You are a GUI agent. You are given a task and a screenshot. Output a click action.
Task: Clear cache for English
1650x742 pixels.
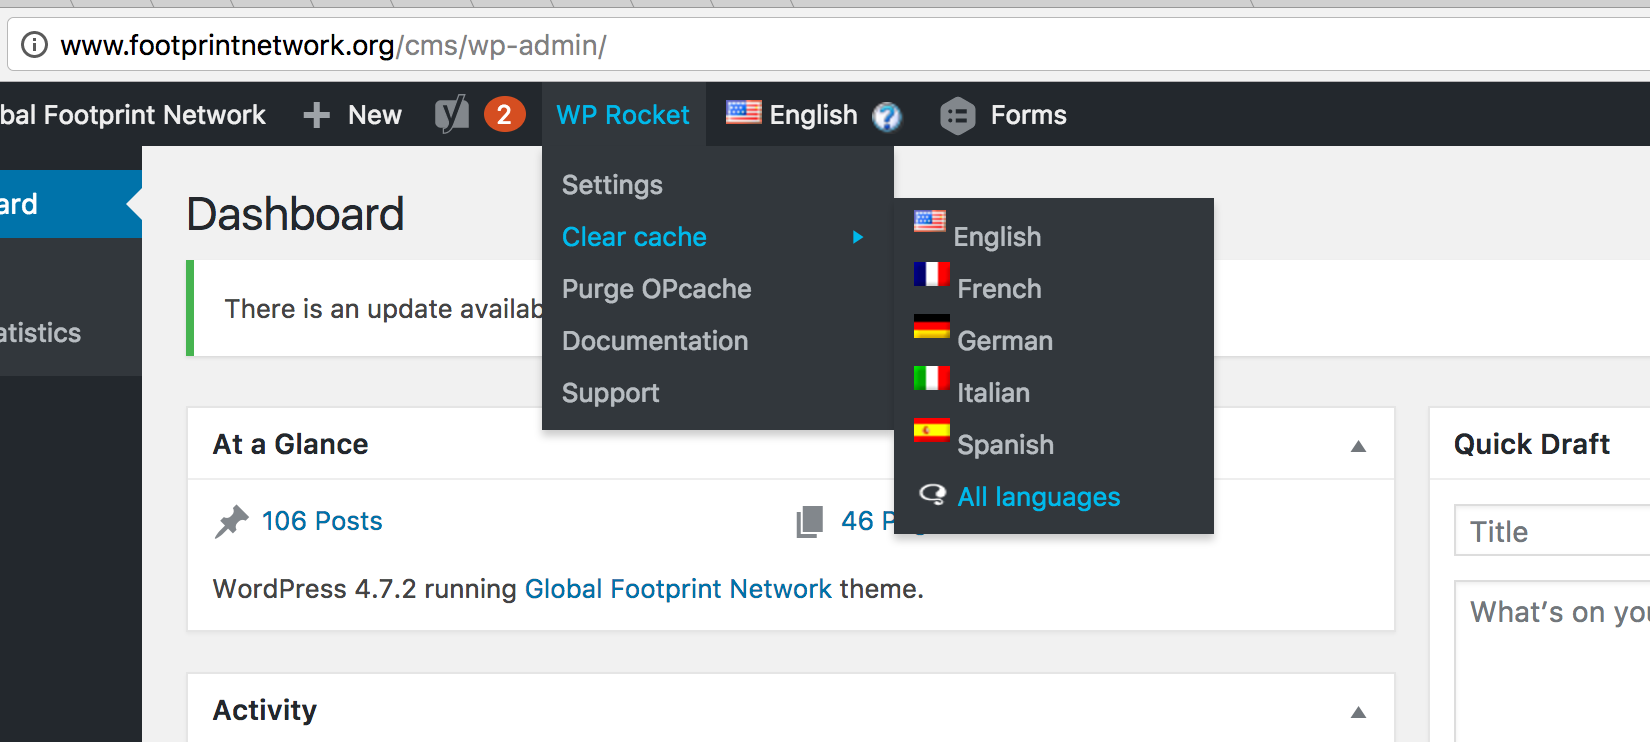(997, 237)
